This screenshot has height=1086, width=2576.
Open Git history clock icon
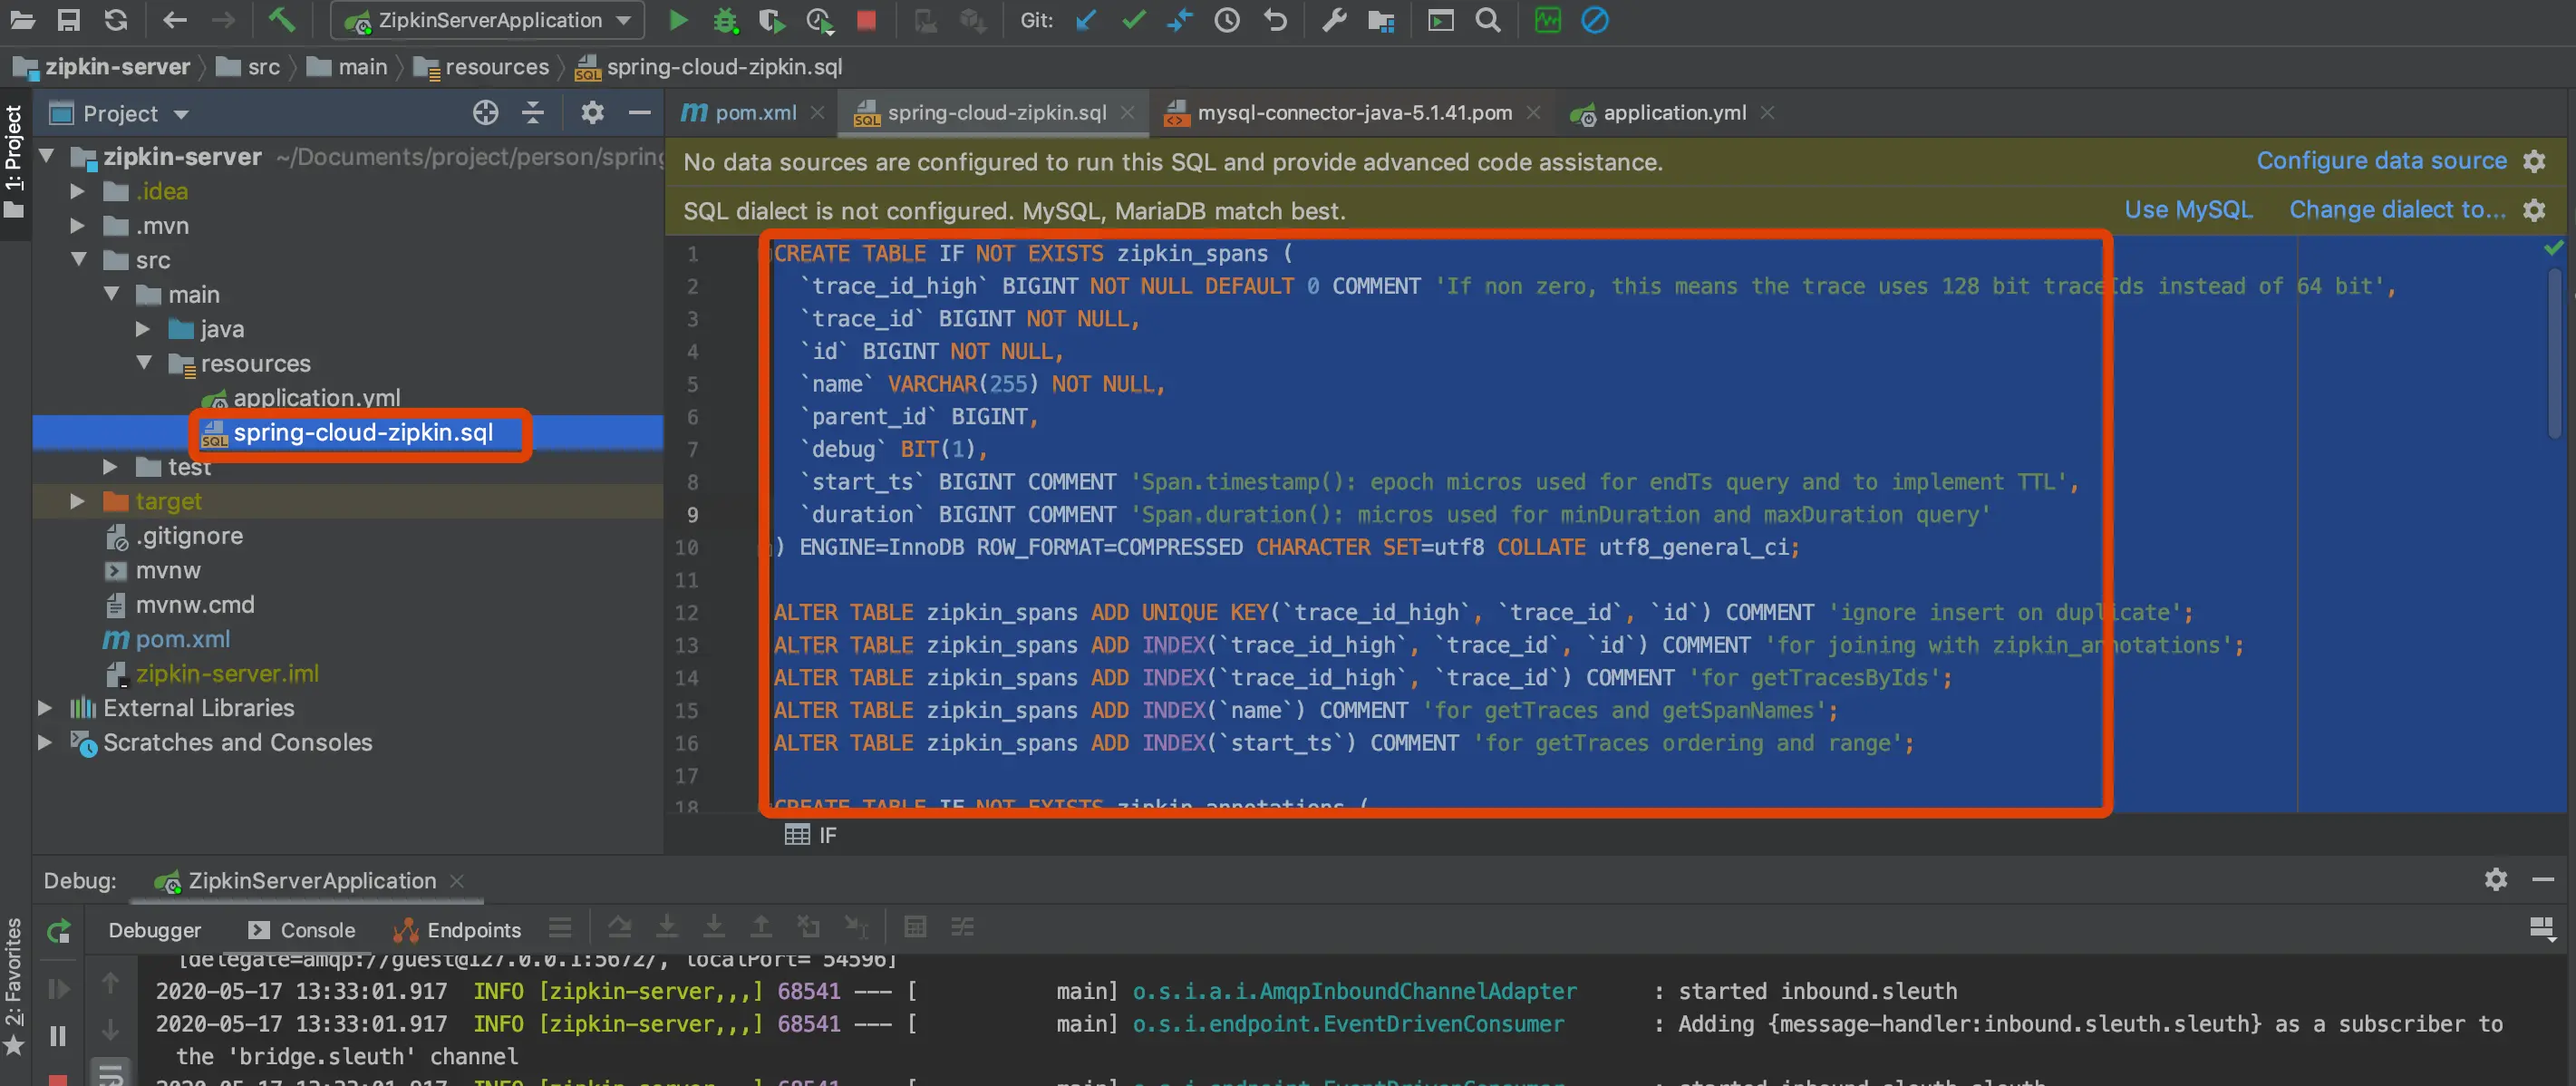[1227, 20]
